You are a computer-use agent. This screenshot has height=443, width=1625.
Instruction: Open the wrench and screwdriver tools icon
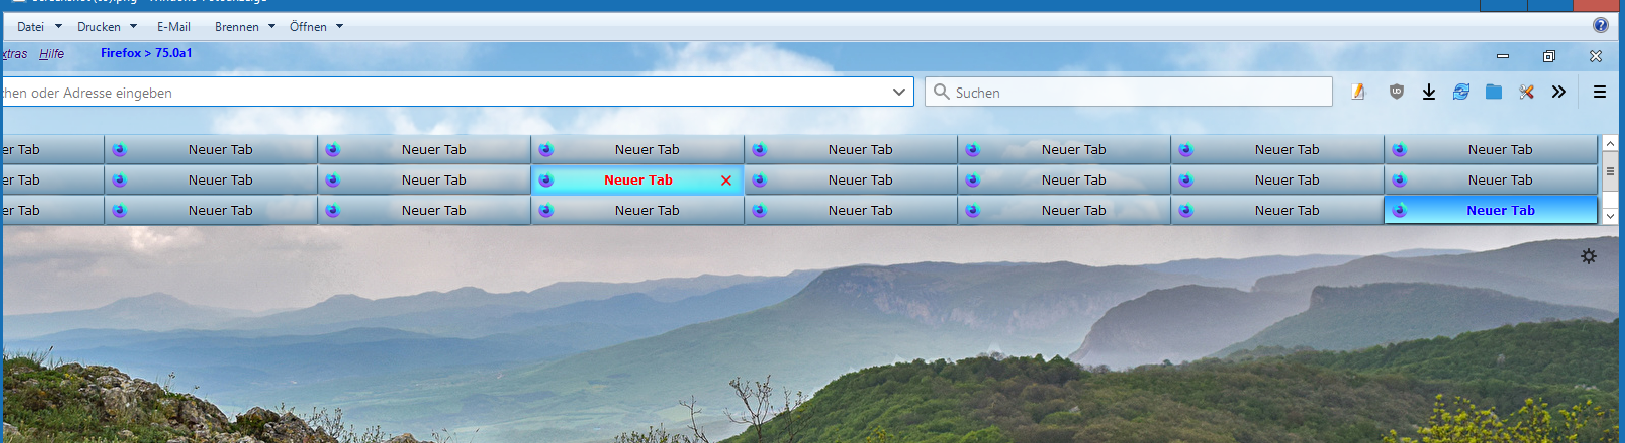1526,92
